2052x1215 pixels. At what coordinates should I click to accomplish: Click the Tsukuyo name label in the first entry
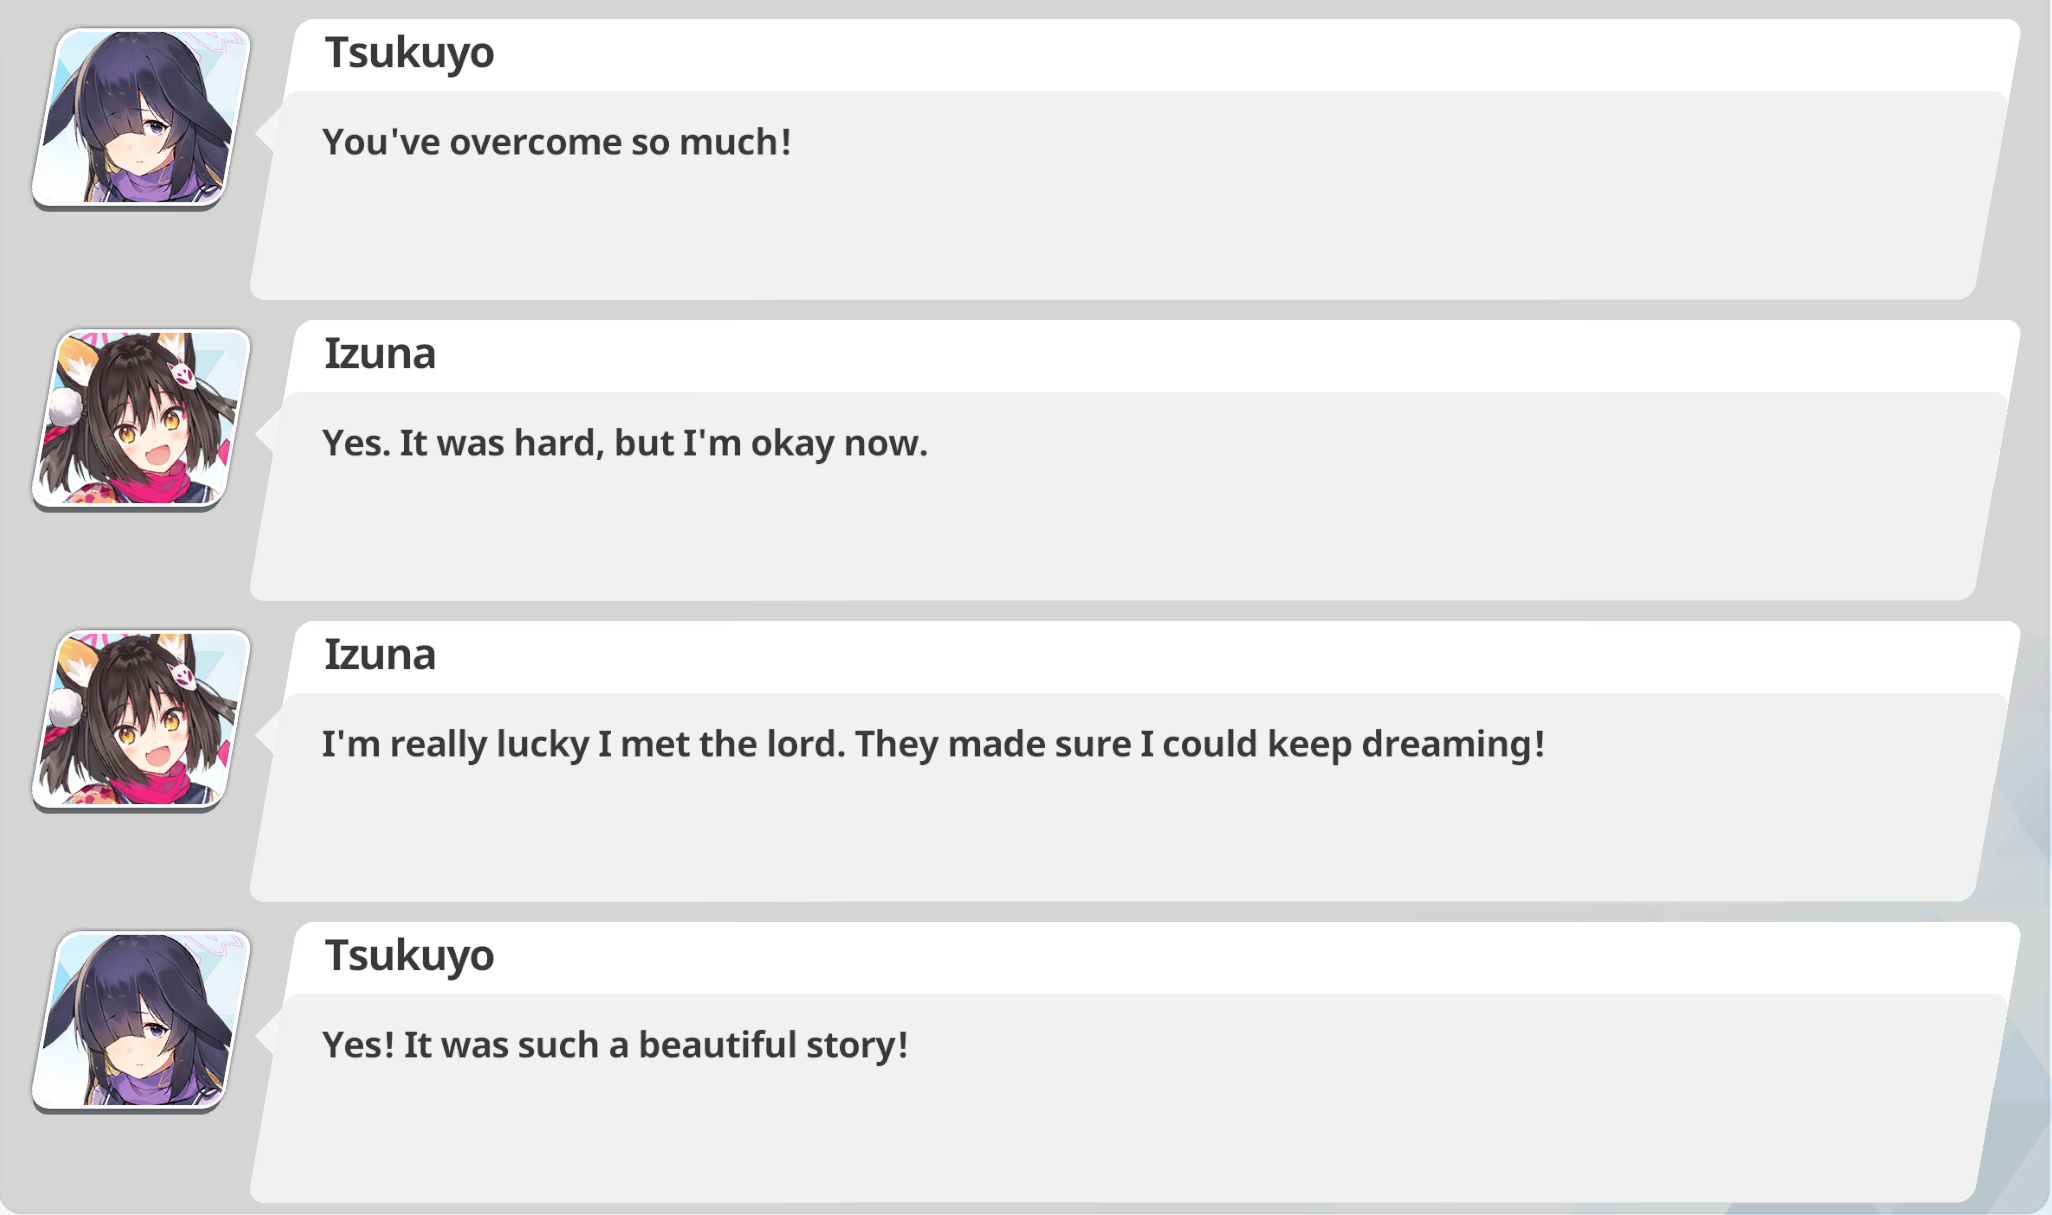pos(409,53)
